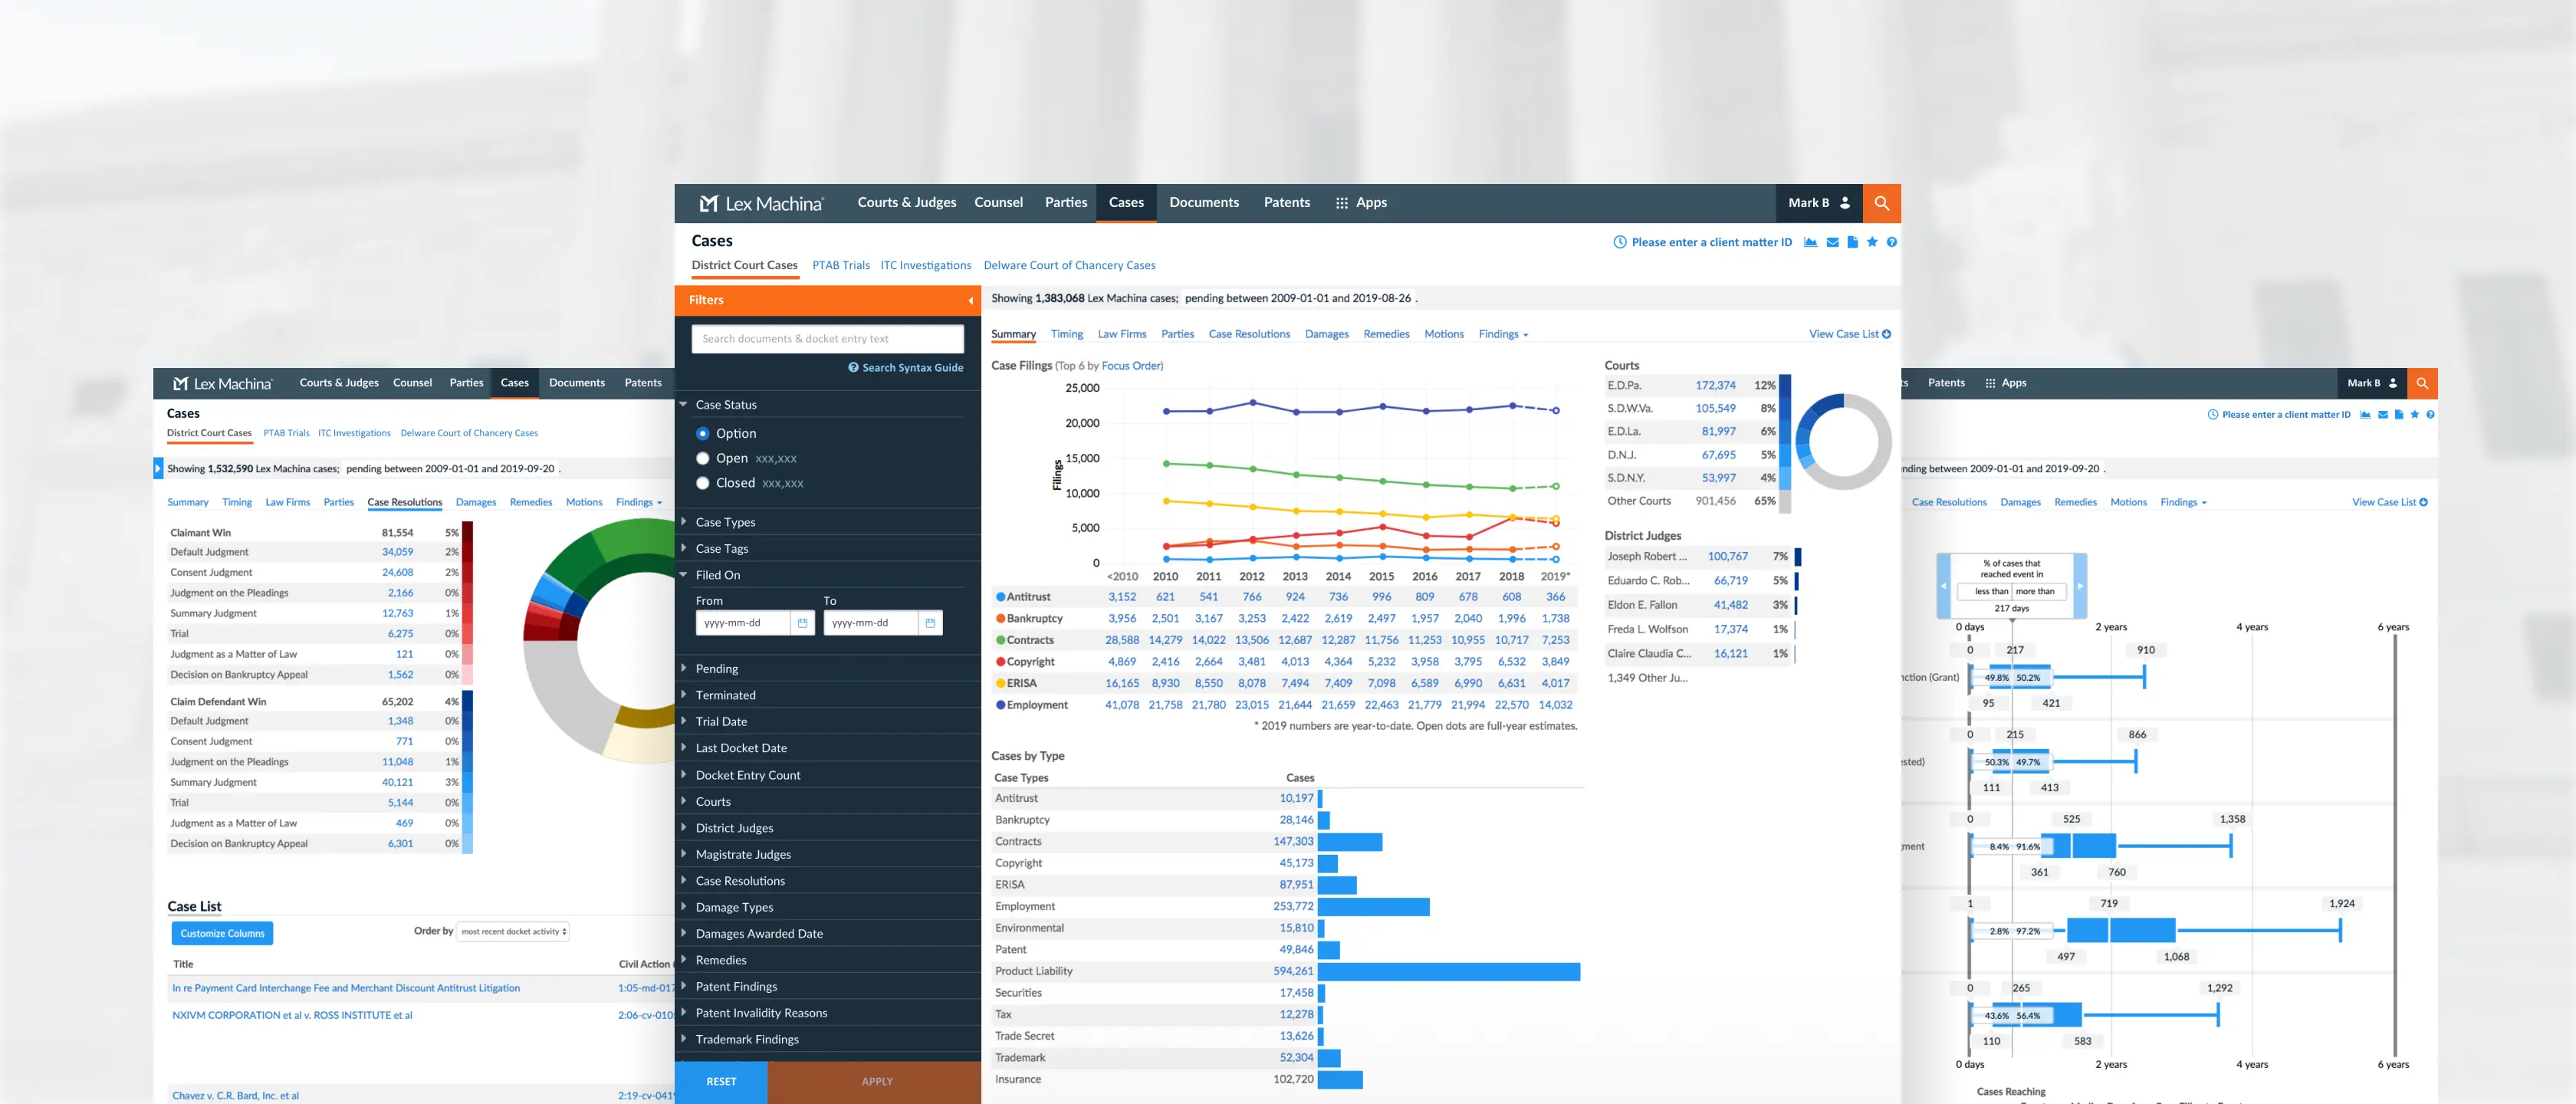
Task: Open the Courts & Judges menu
Action: tap(906, 203)
